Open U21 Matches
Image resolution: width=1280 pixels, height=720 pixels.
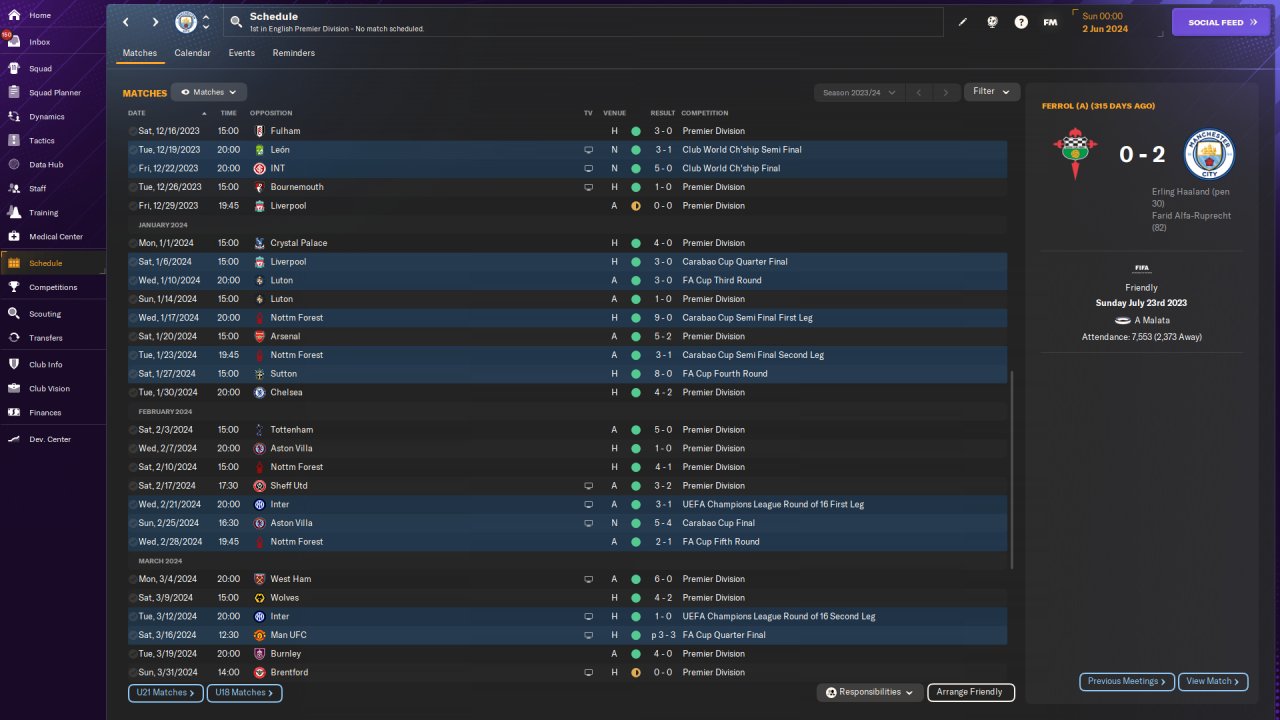[166, 692]
